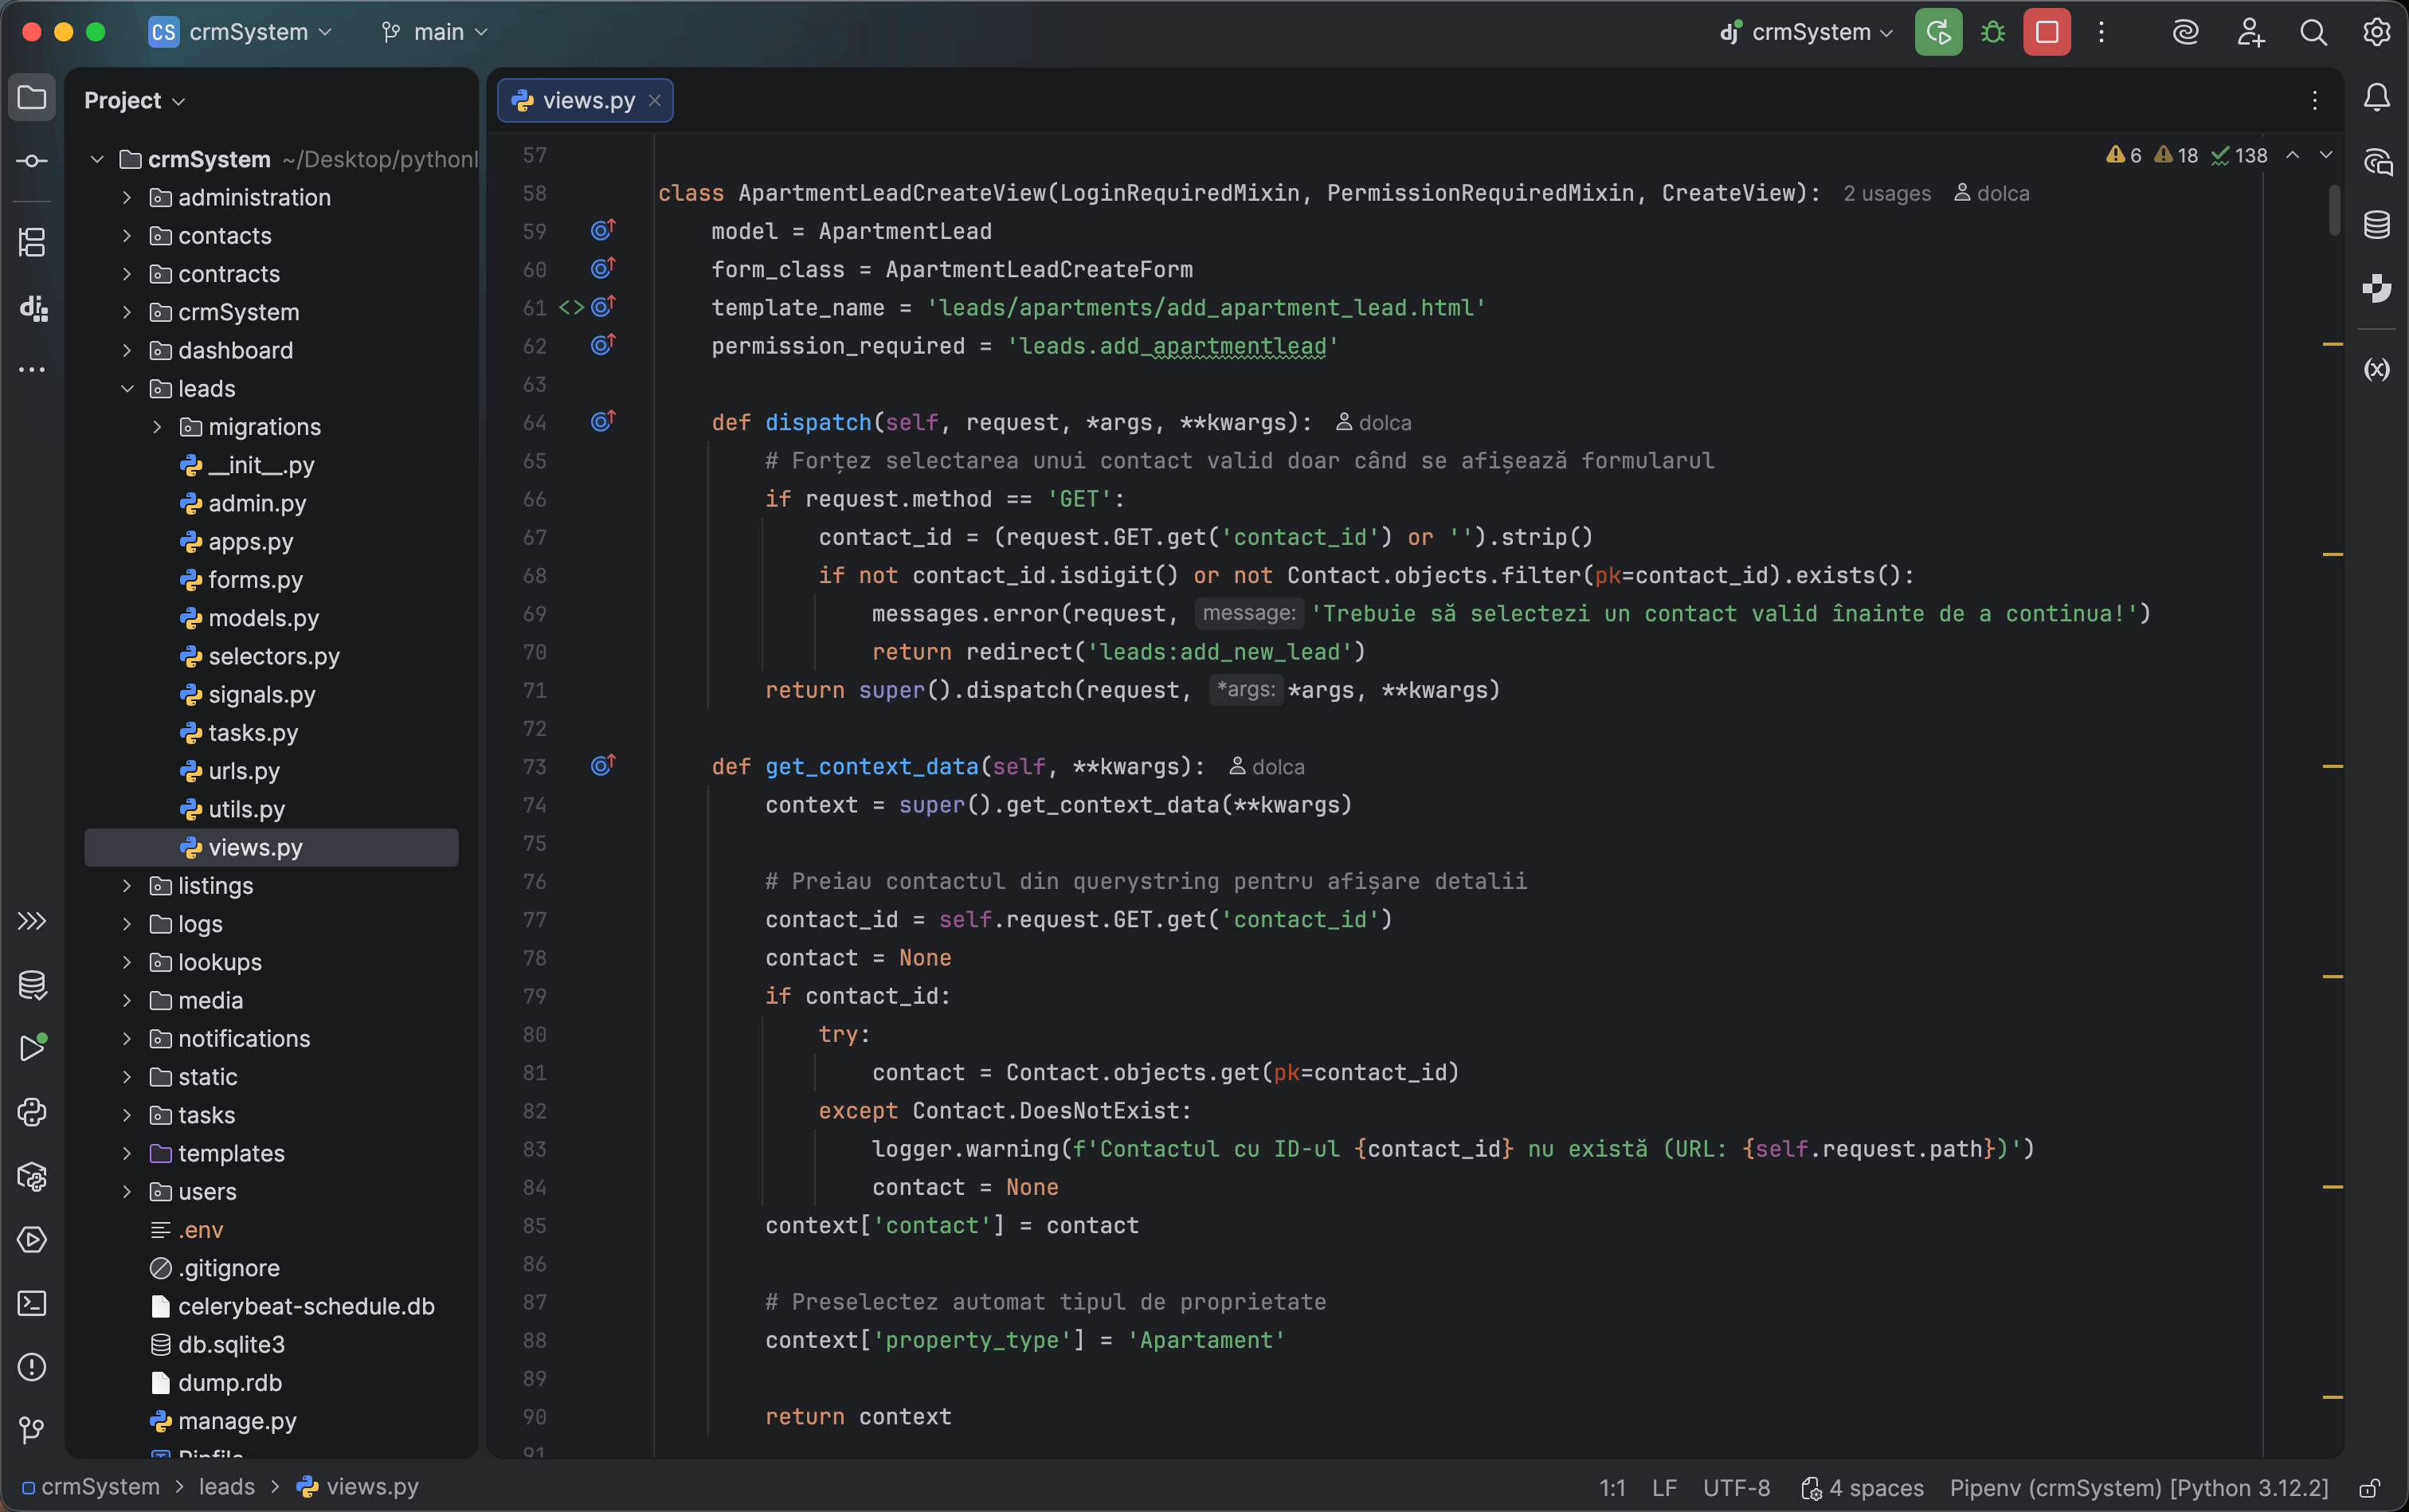Image resolution: width=2409 pixels, height=1512 pixels.
Task: Click the 2 usages hint link
Action: (x=1885, y=193)
